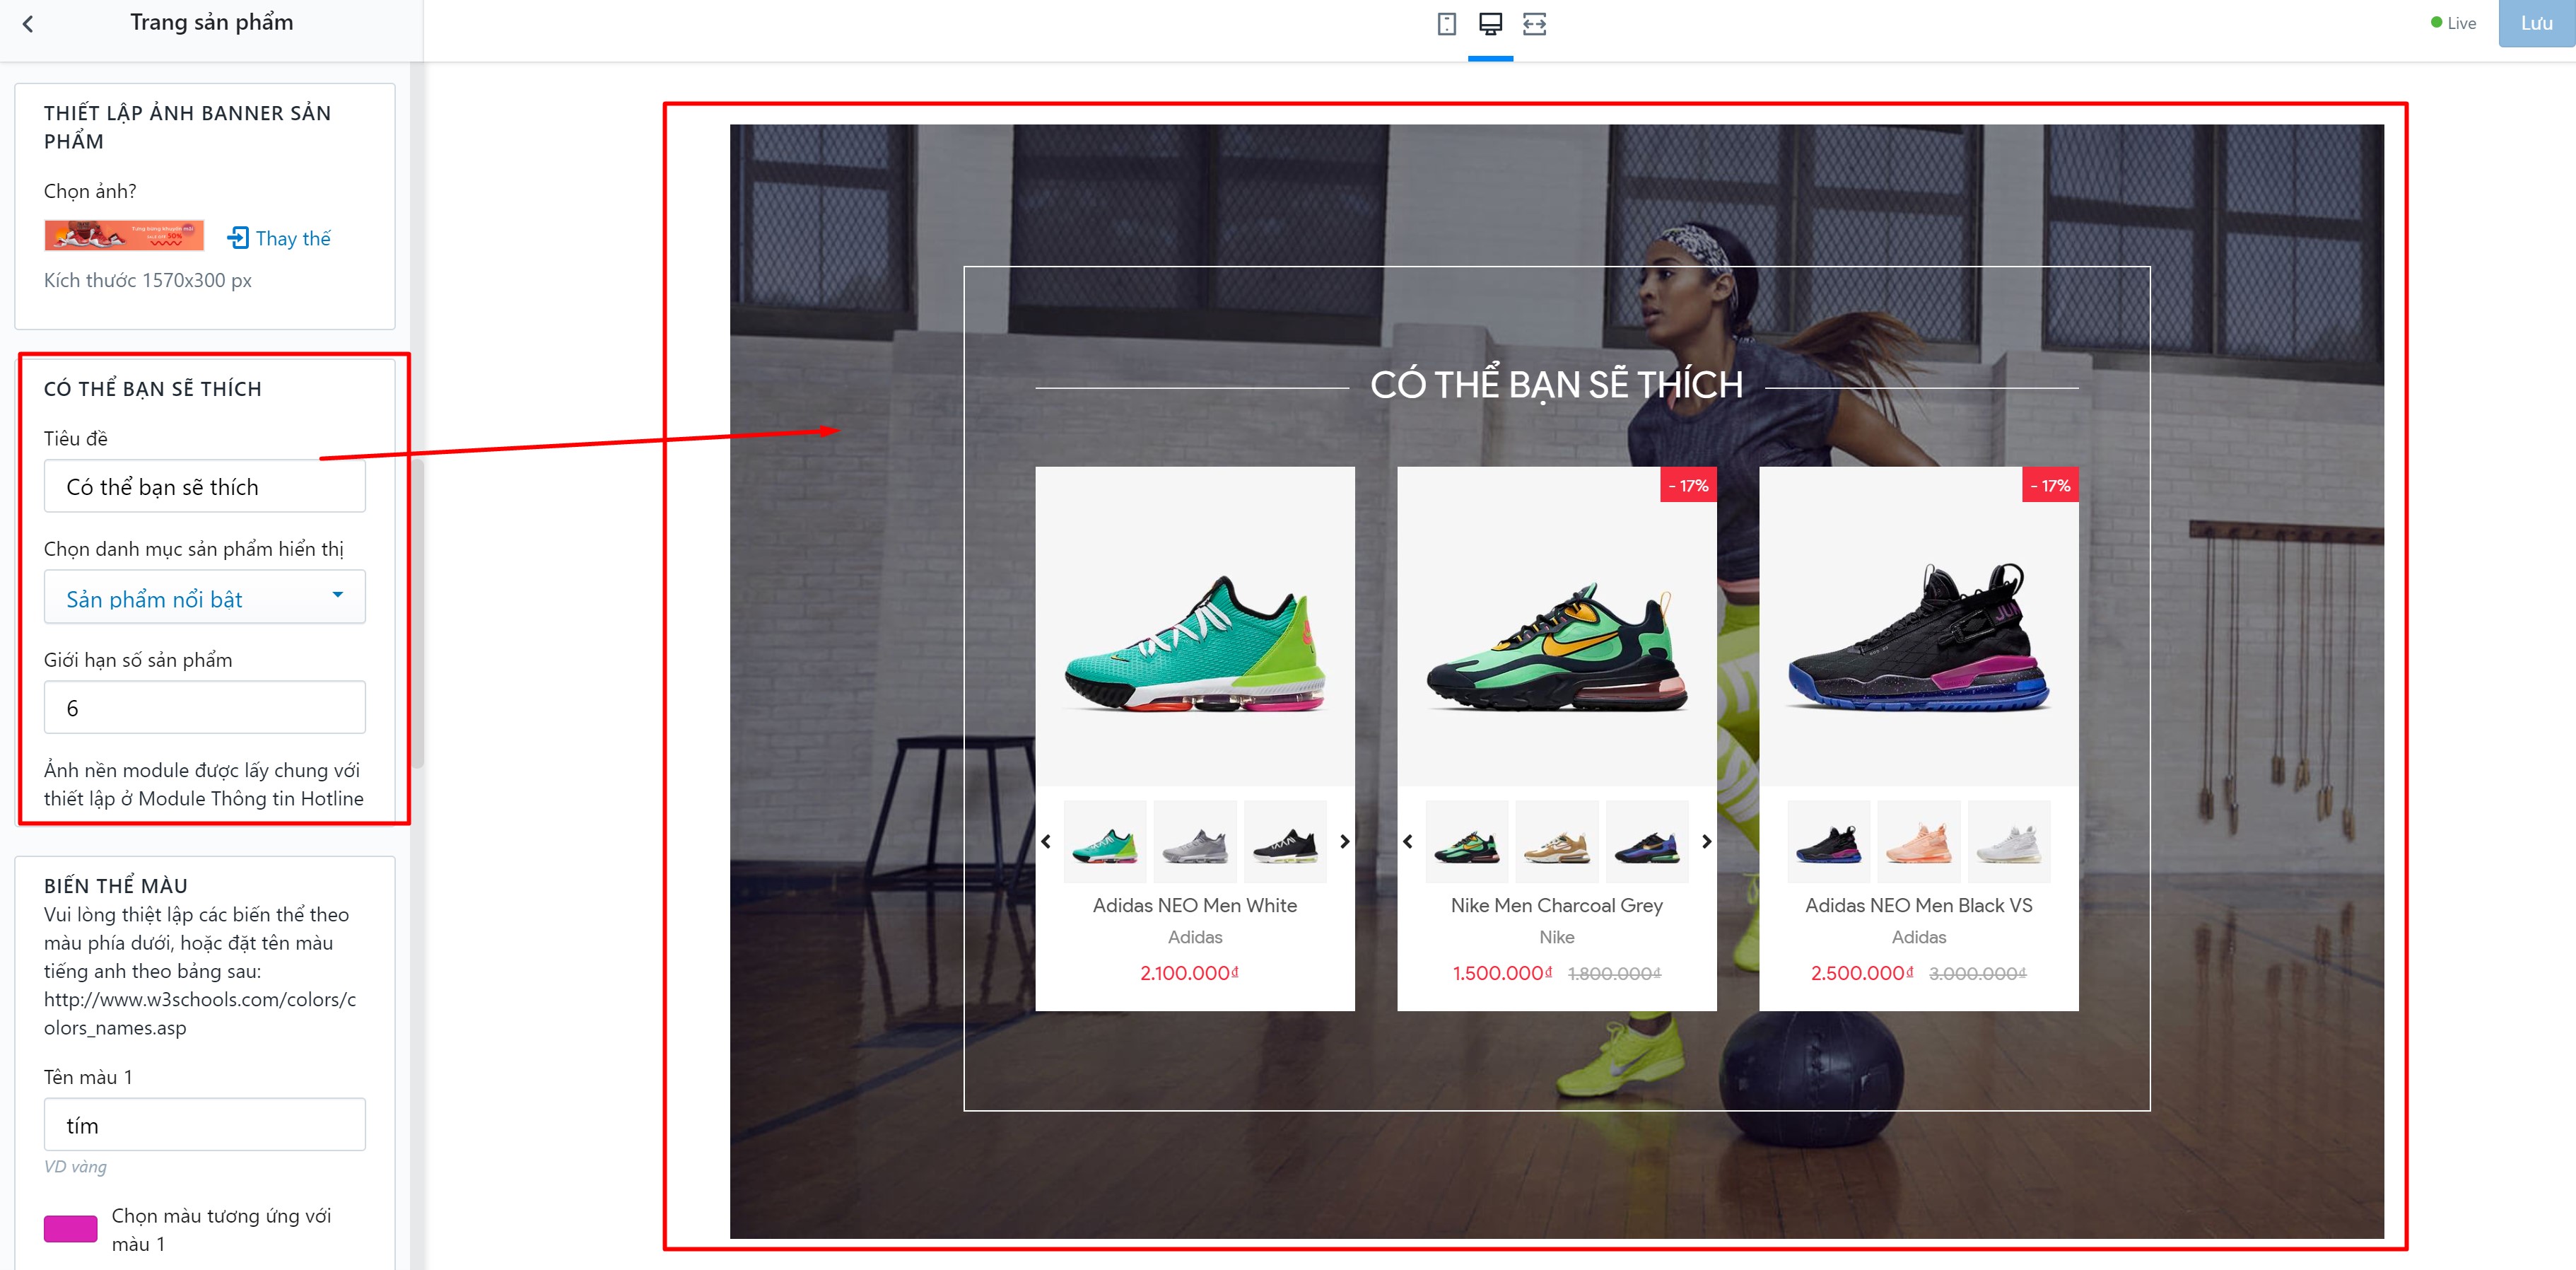Switch to mobile preview icon
The image size is (2576, 1270).
click(x=1446, y=24)
